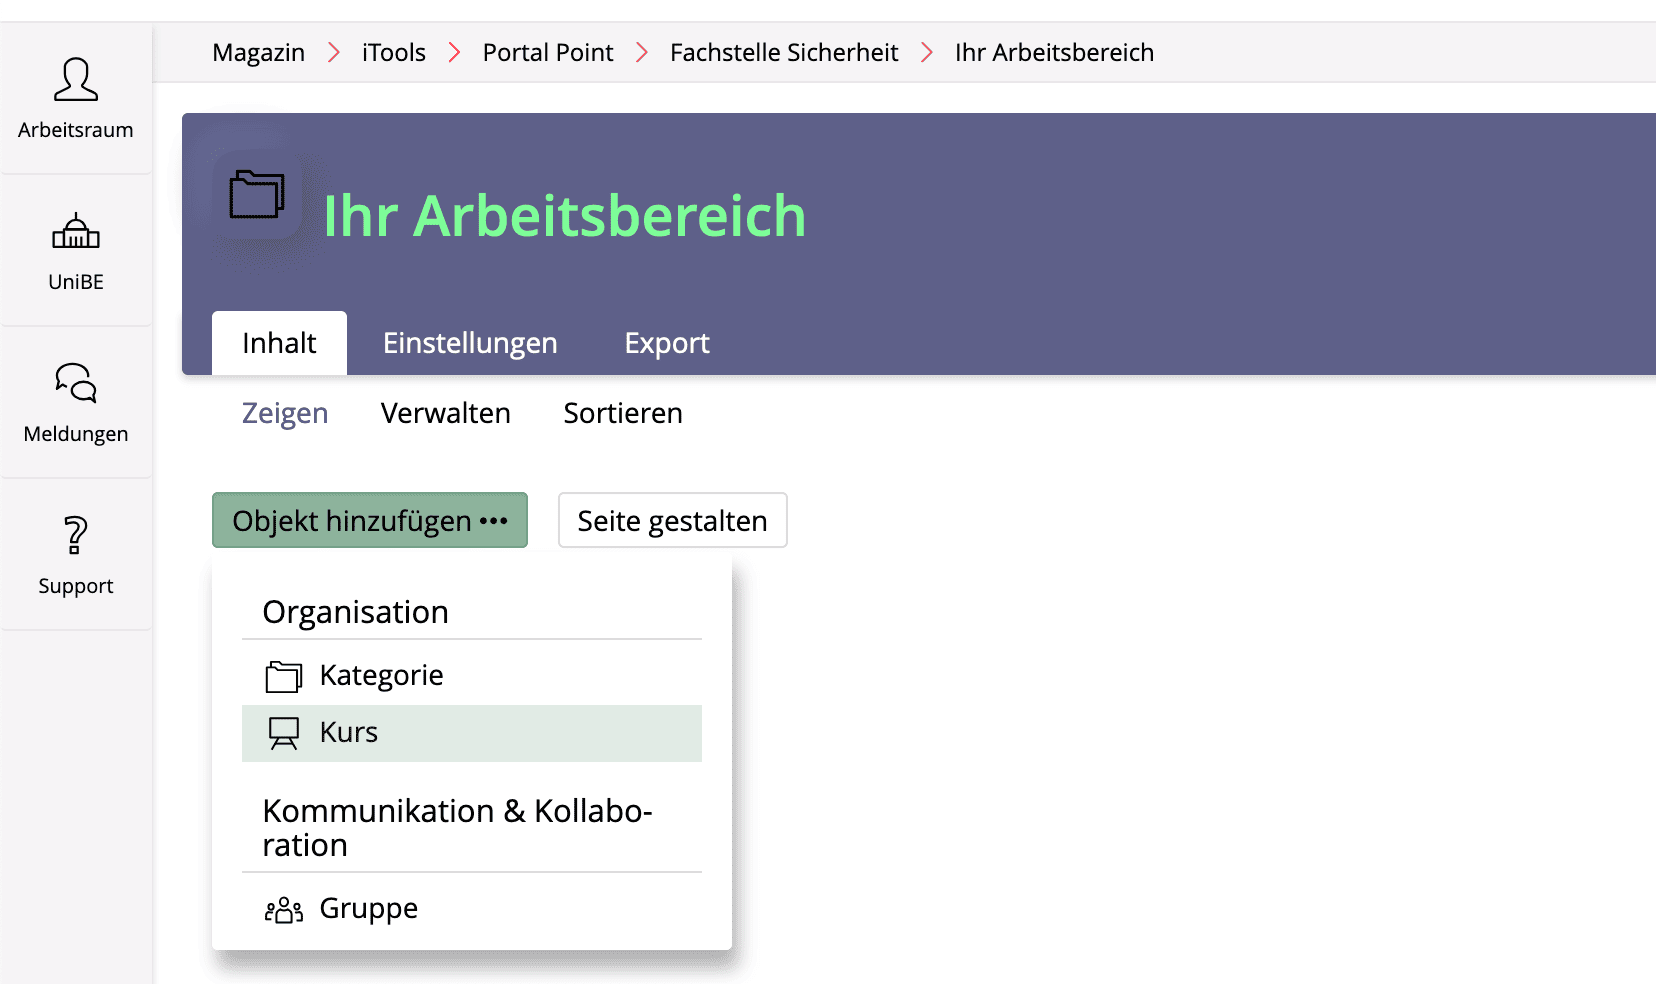Click the Seite gestalten button
This screenshot has height=984, width=1656.
(673, 520)
